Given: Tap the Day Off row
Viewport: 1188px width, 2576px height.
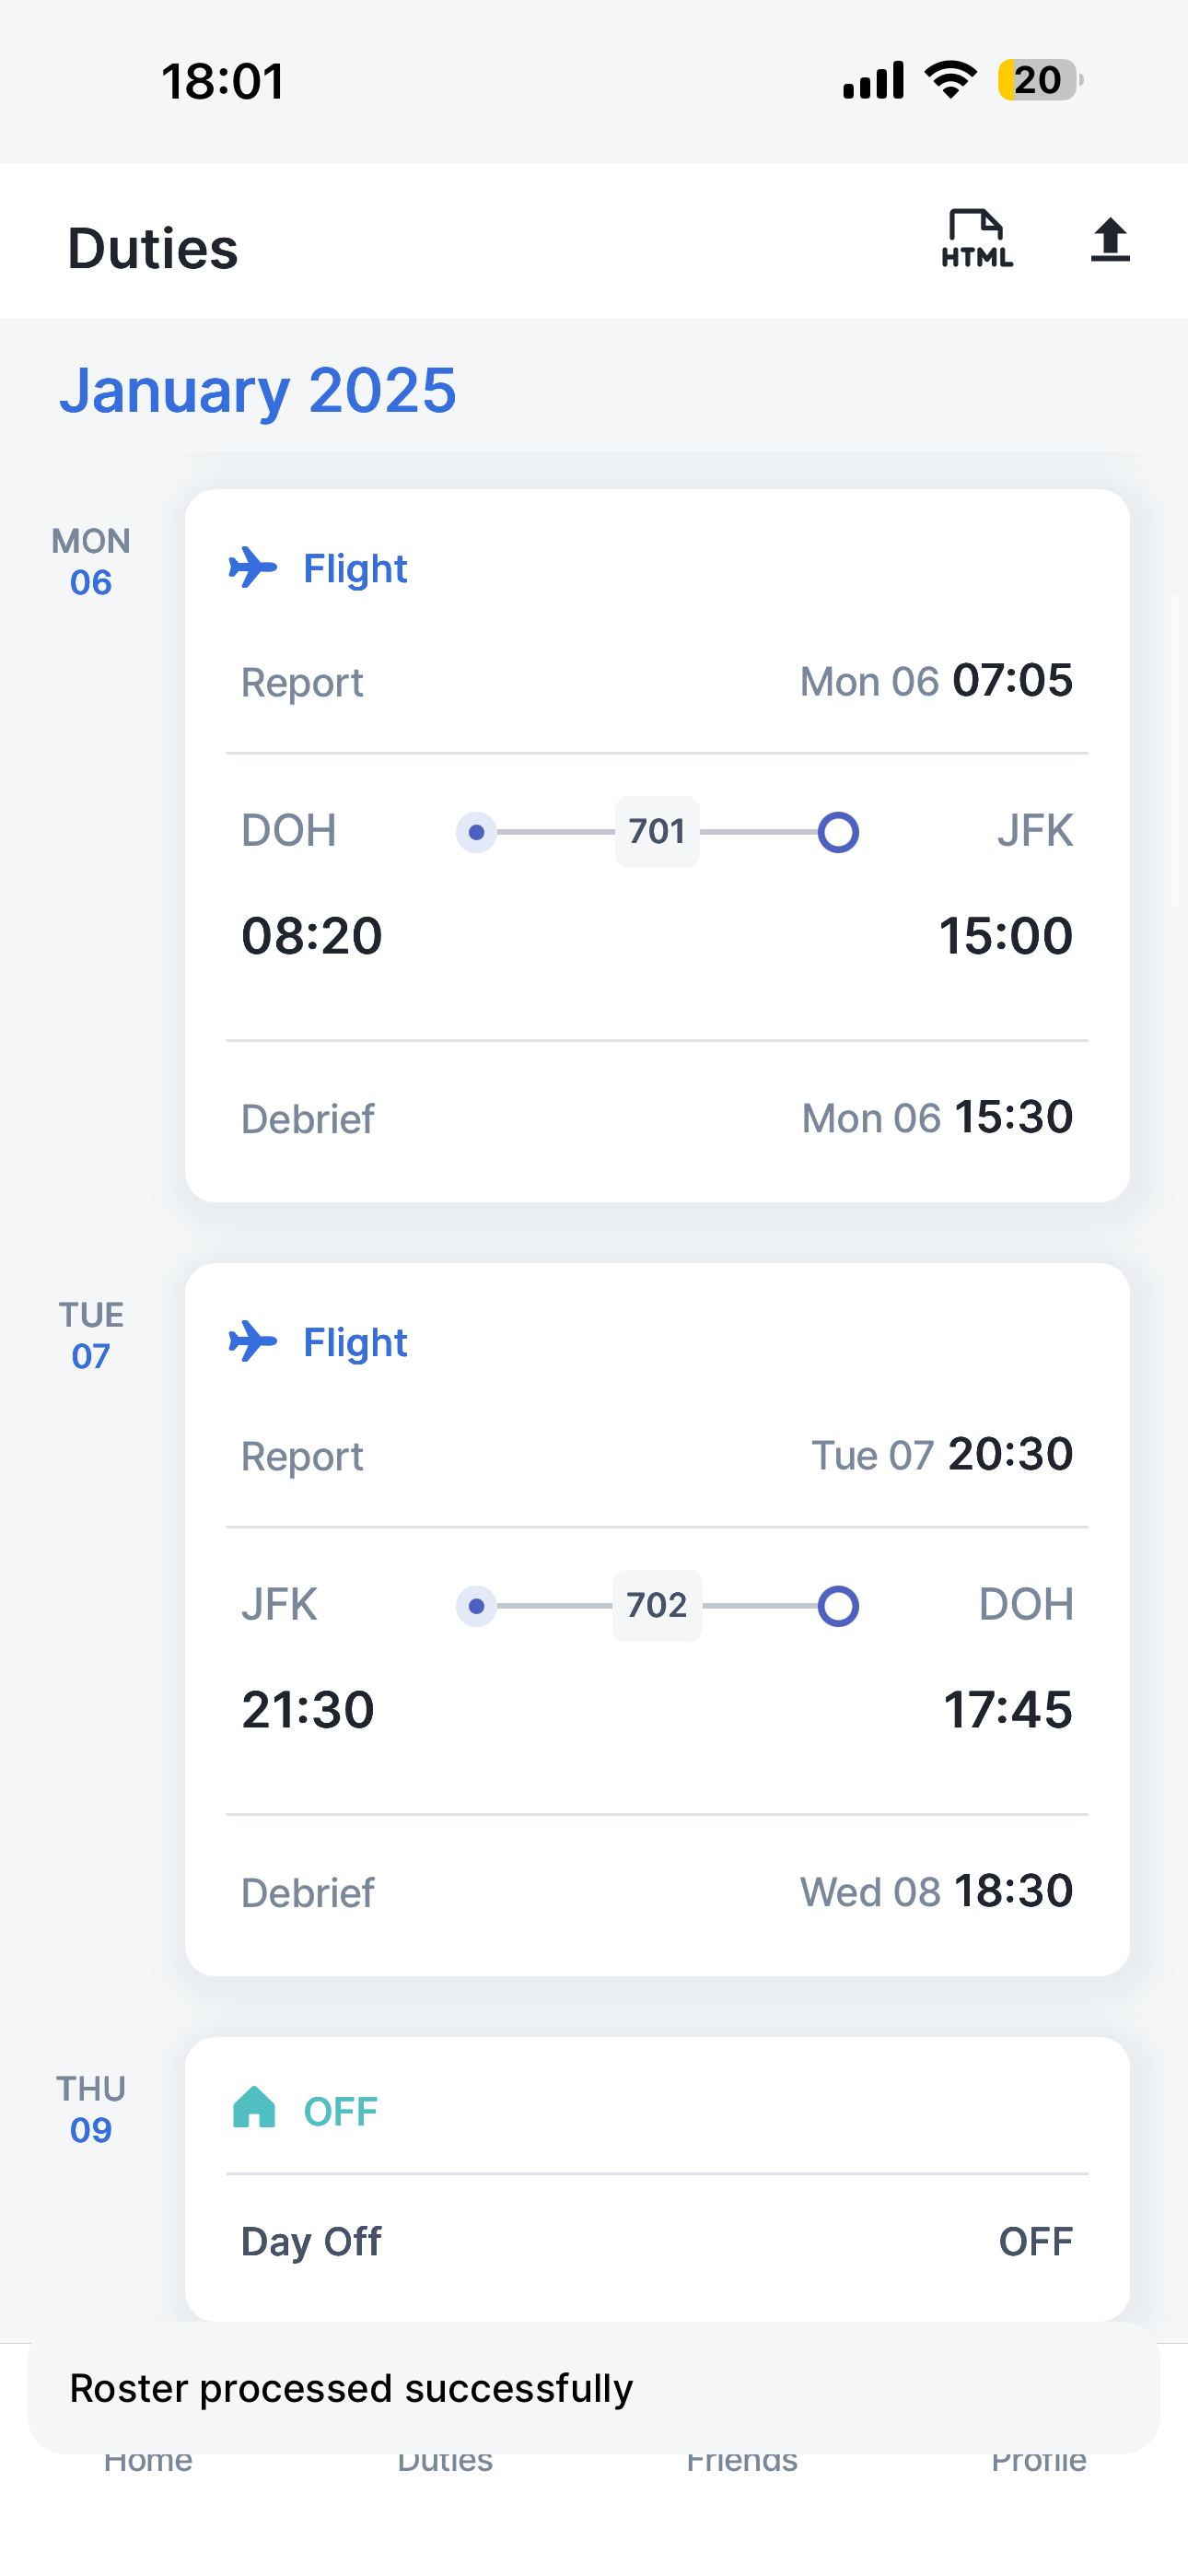Looking at the screenshot, I should [656, 2242].
